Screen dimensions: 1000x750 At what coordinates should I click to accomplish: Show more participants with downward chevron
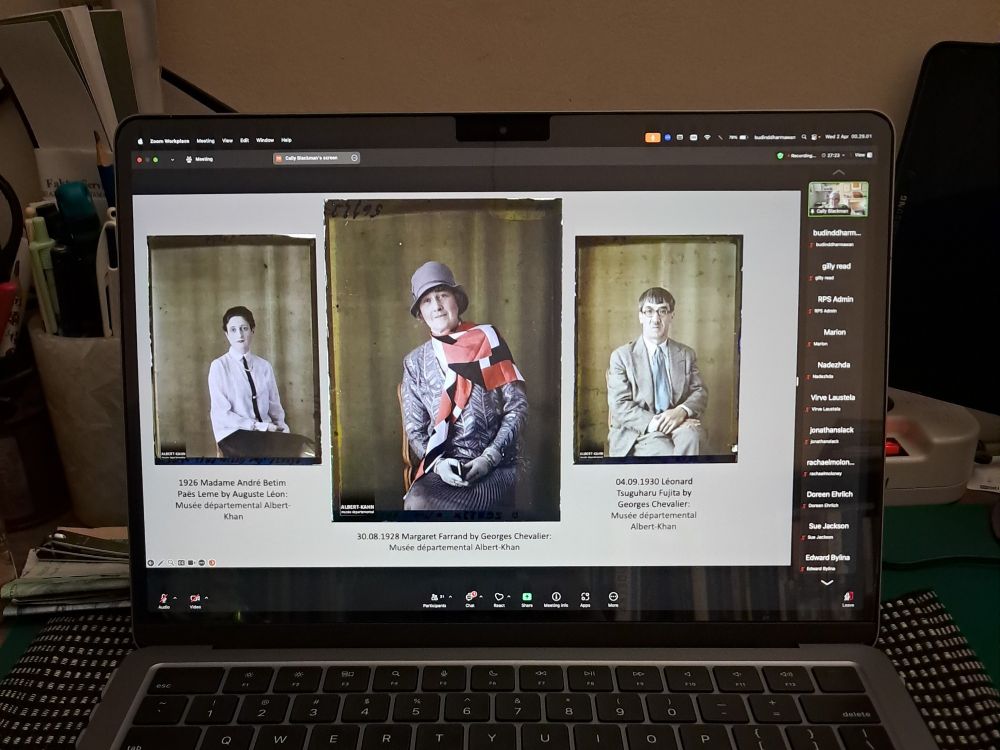coord(827,583)
